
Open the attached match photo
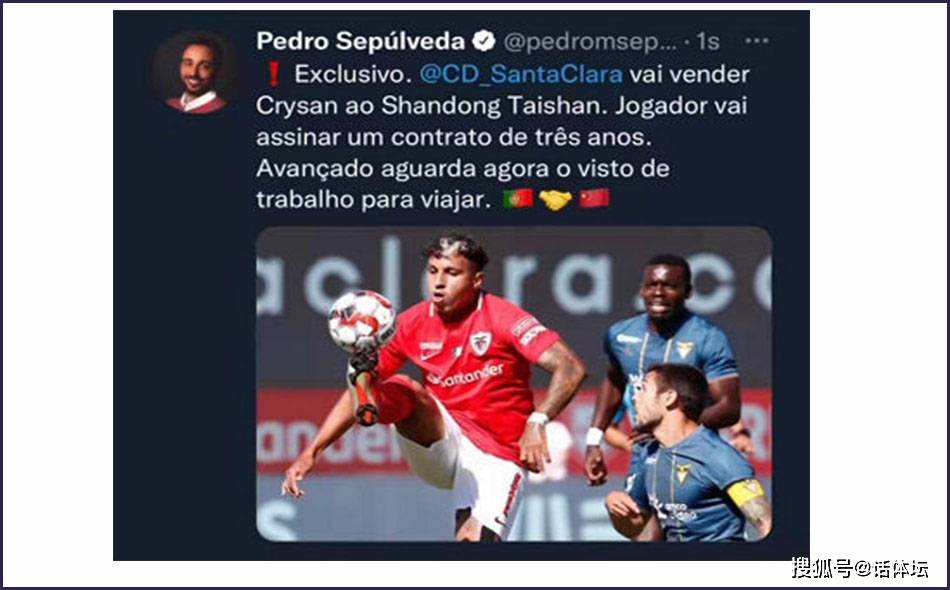pyautogui.click(x=514, y=384)
